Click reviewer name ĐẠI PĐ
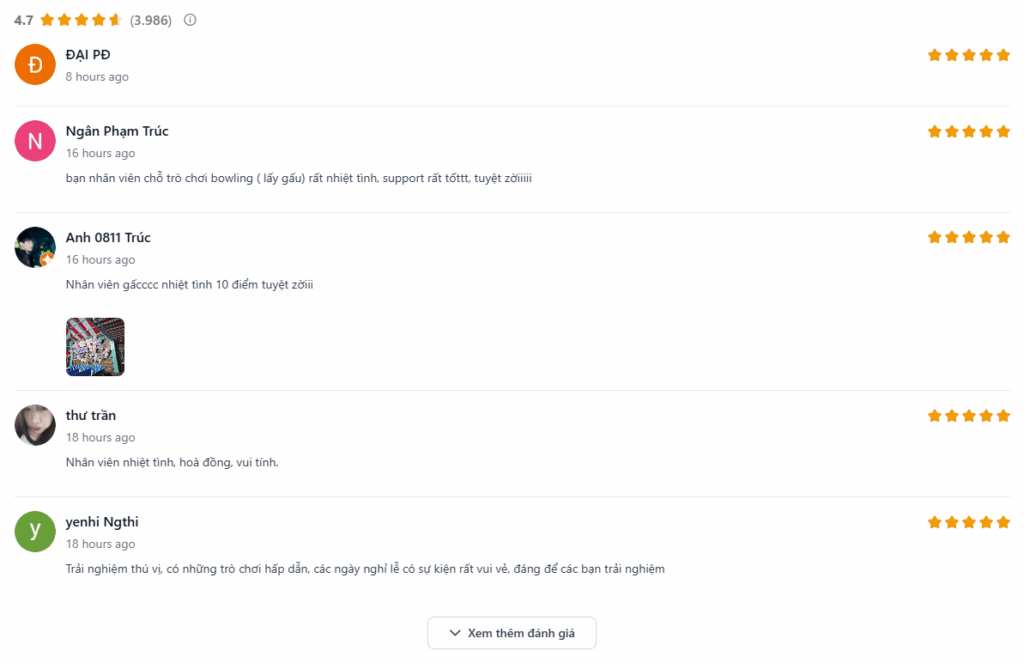 point(88,54)
